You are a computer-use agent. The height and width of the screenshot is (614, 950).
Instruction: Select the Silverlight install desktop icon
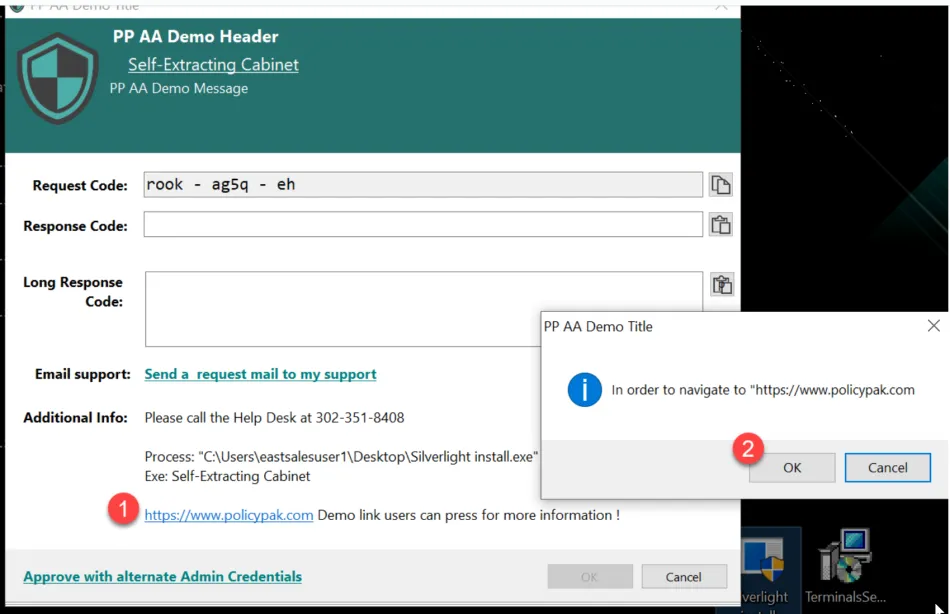(x=772, y=567)
